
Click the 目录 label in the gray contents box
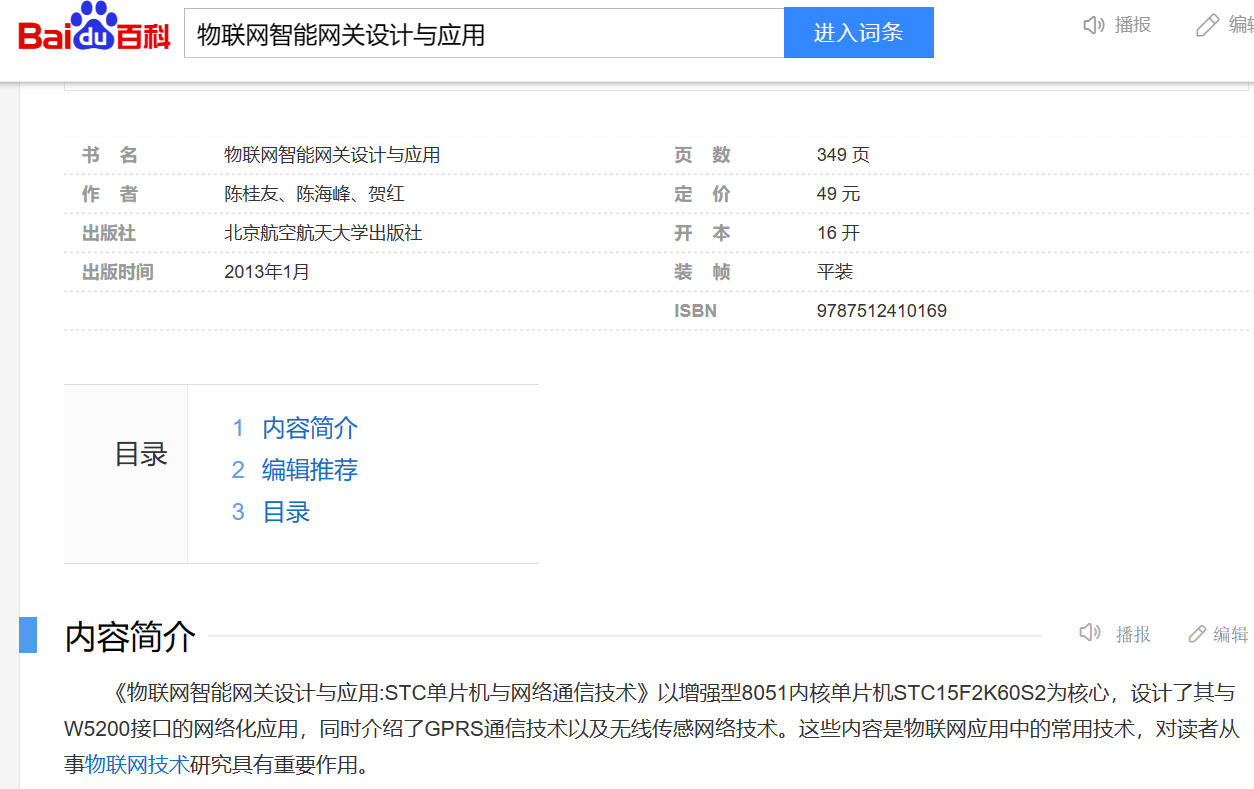(x=141, y=454)
